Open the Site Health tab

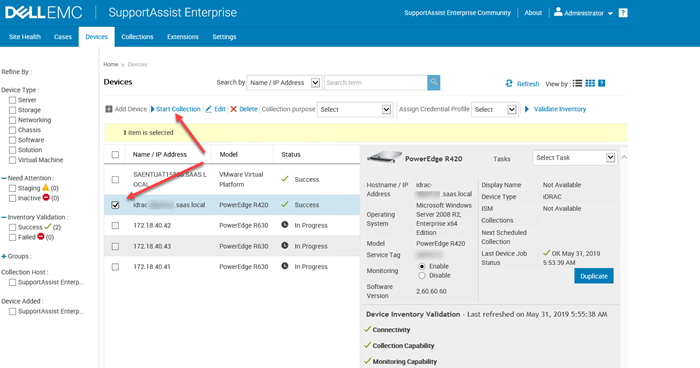25,37
